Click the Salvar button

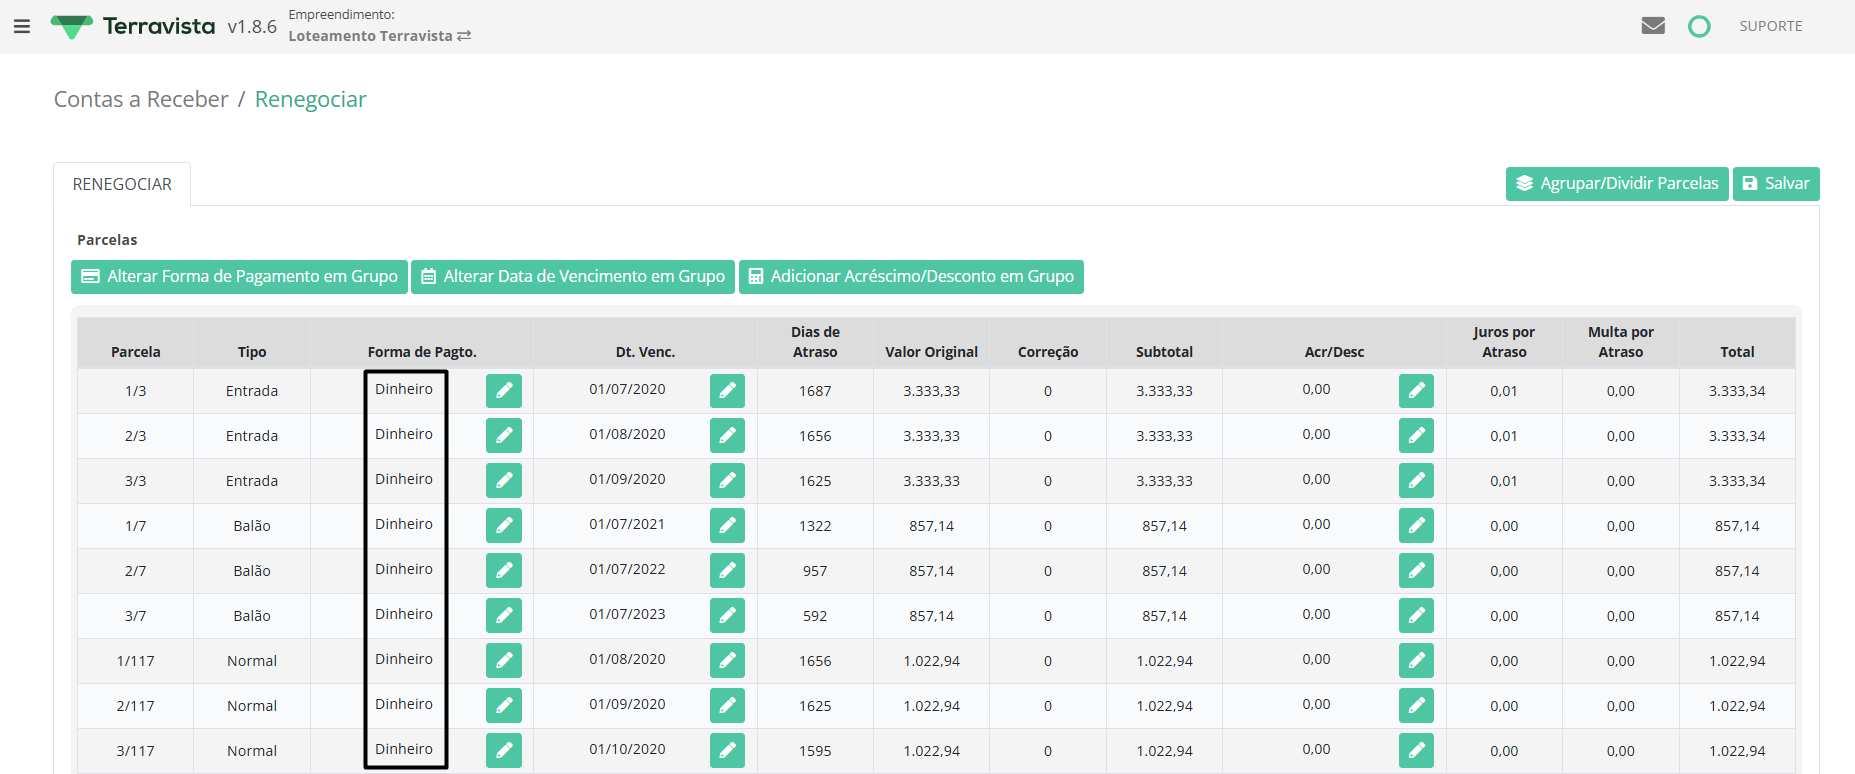click(1776, 184)
